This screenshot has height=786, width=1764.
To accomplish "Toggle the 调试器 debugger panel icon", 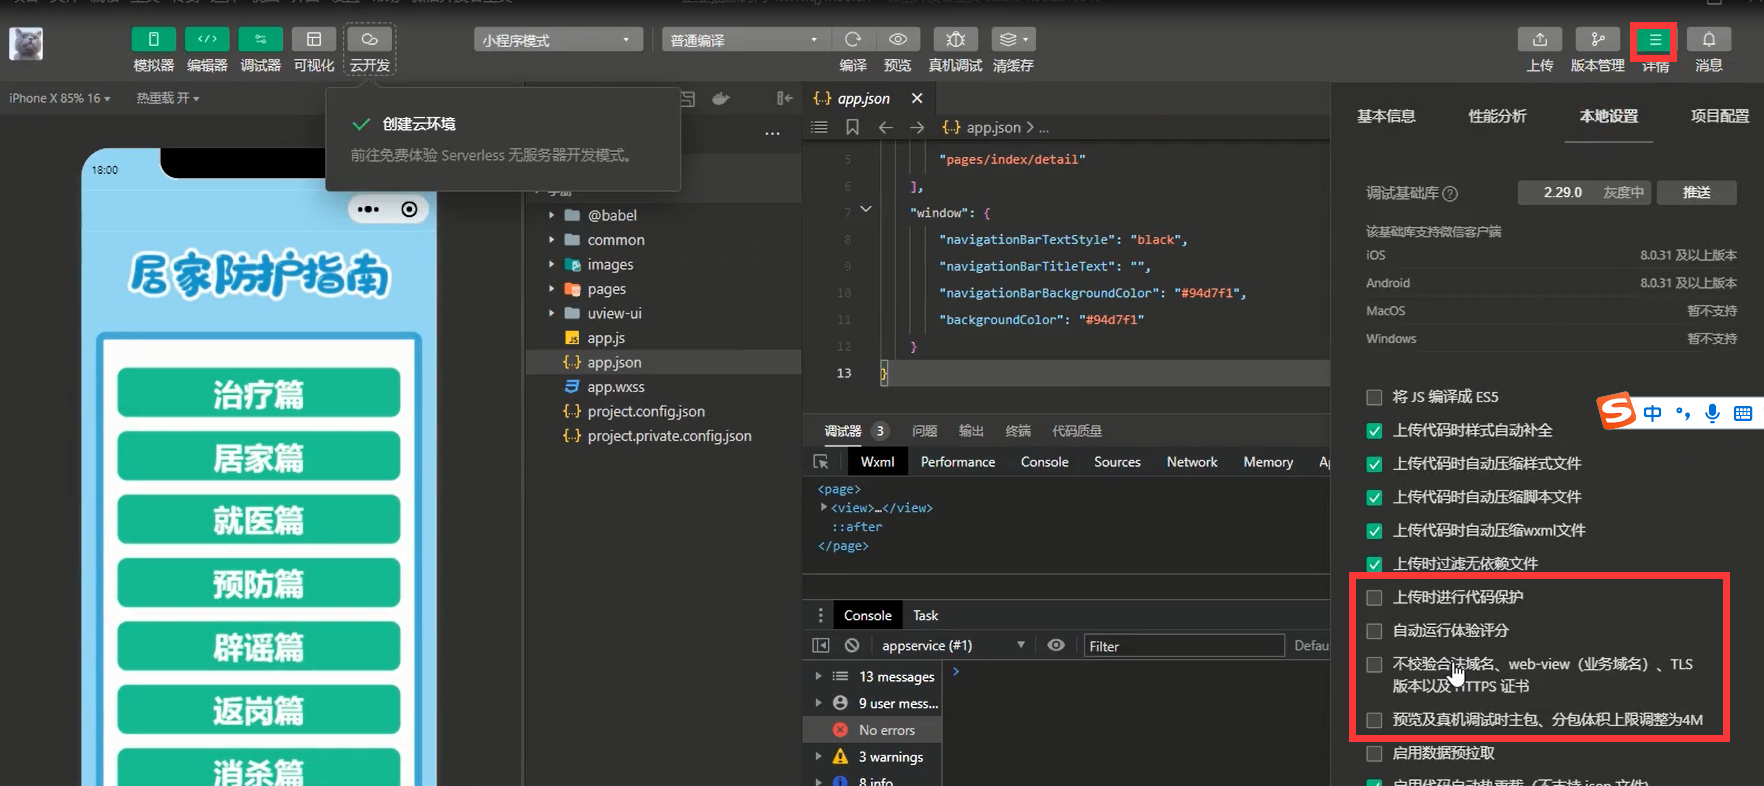I will 260,40.
